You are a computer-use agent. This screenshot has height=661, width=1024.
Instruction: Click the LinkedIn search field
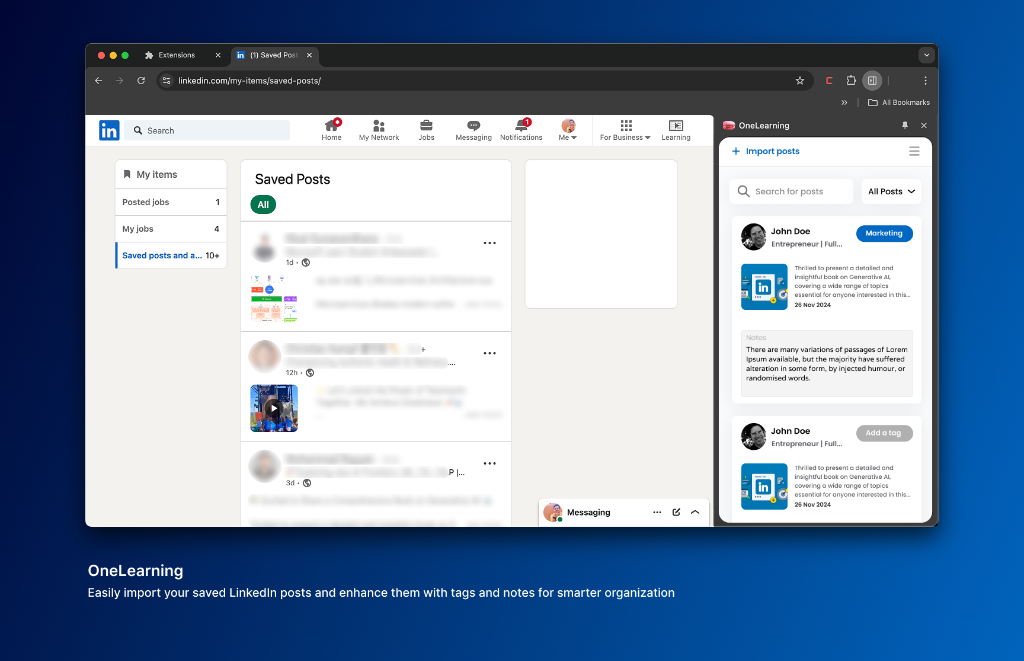point(208,131)
